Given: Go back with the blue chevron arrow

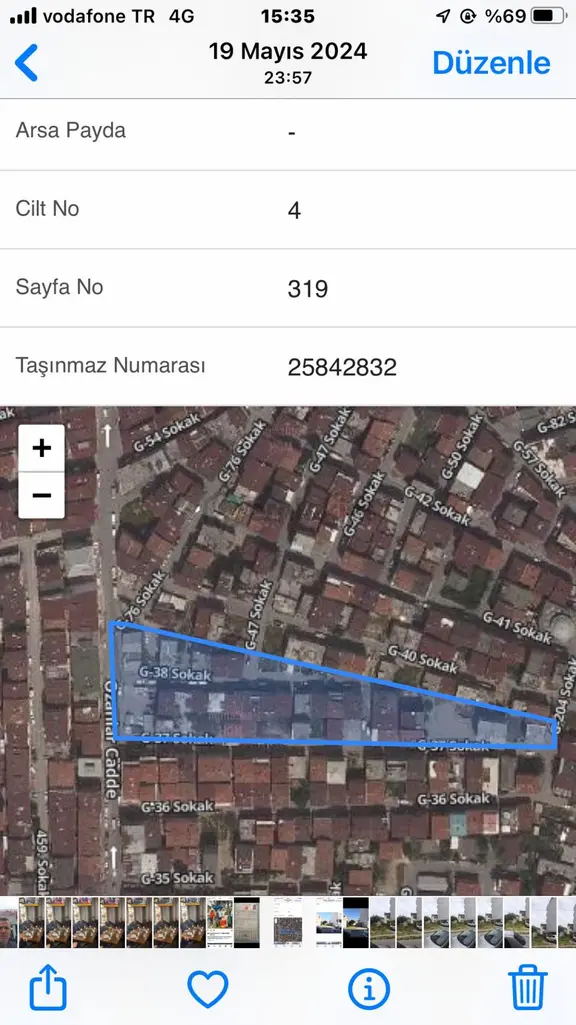Looking at the screenshot, I should pyautogui.click(x=26, y=63).
